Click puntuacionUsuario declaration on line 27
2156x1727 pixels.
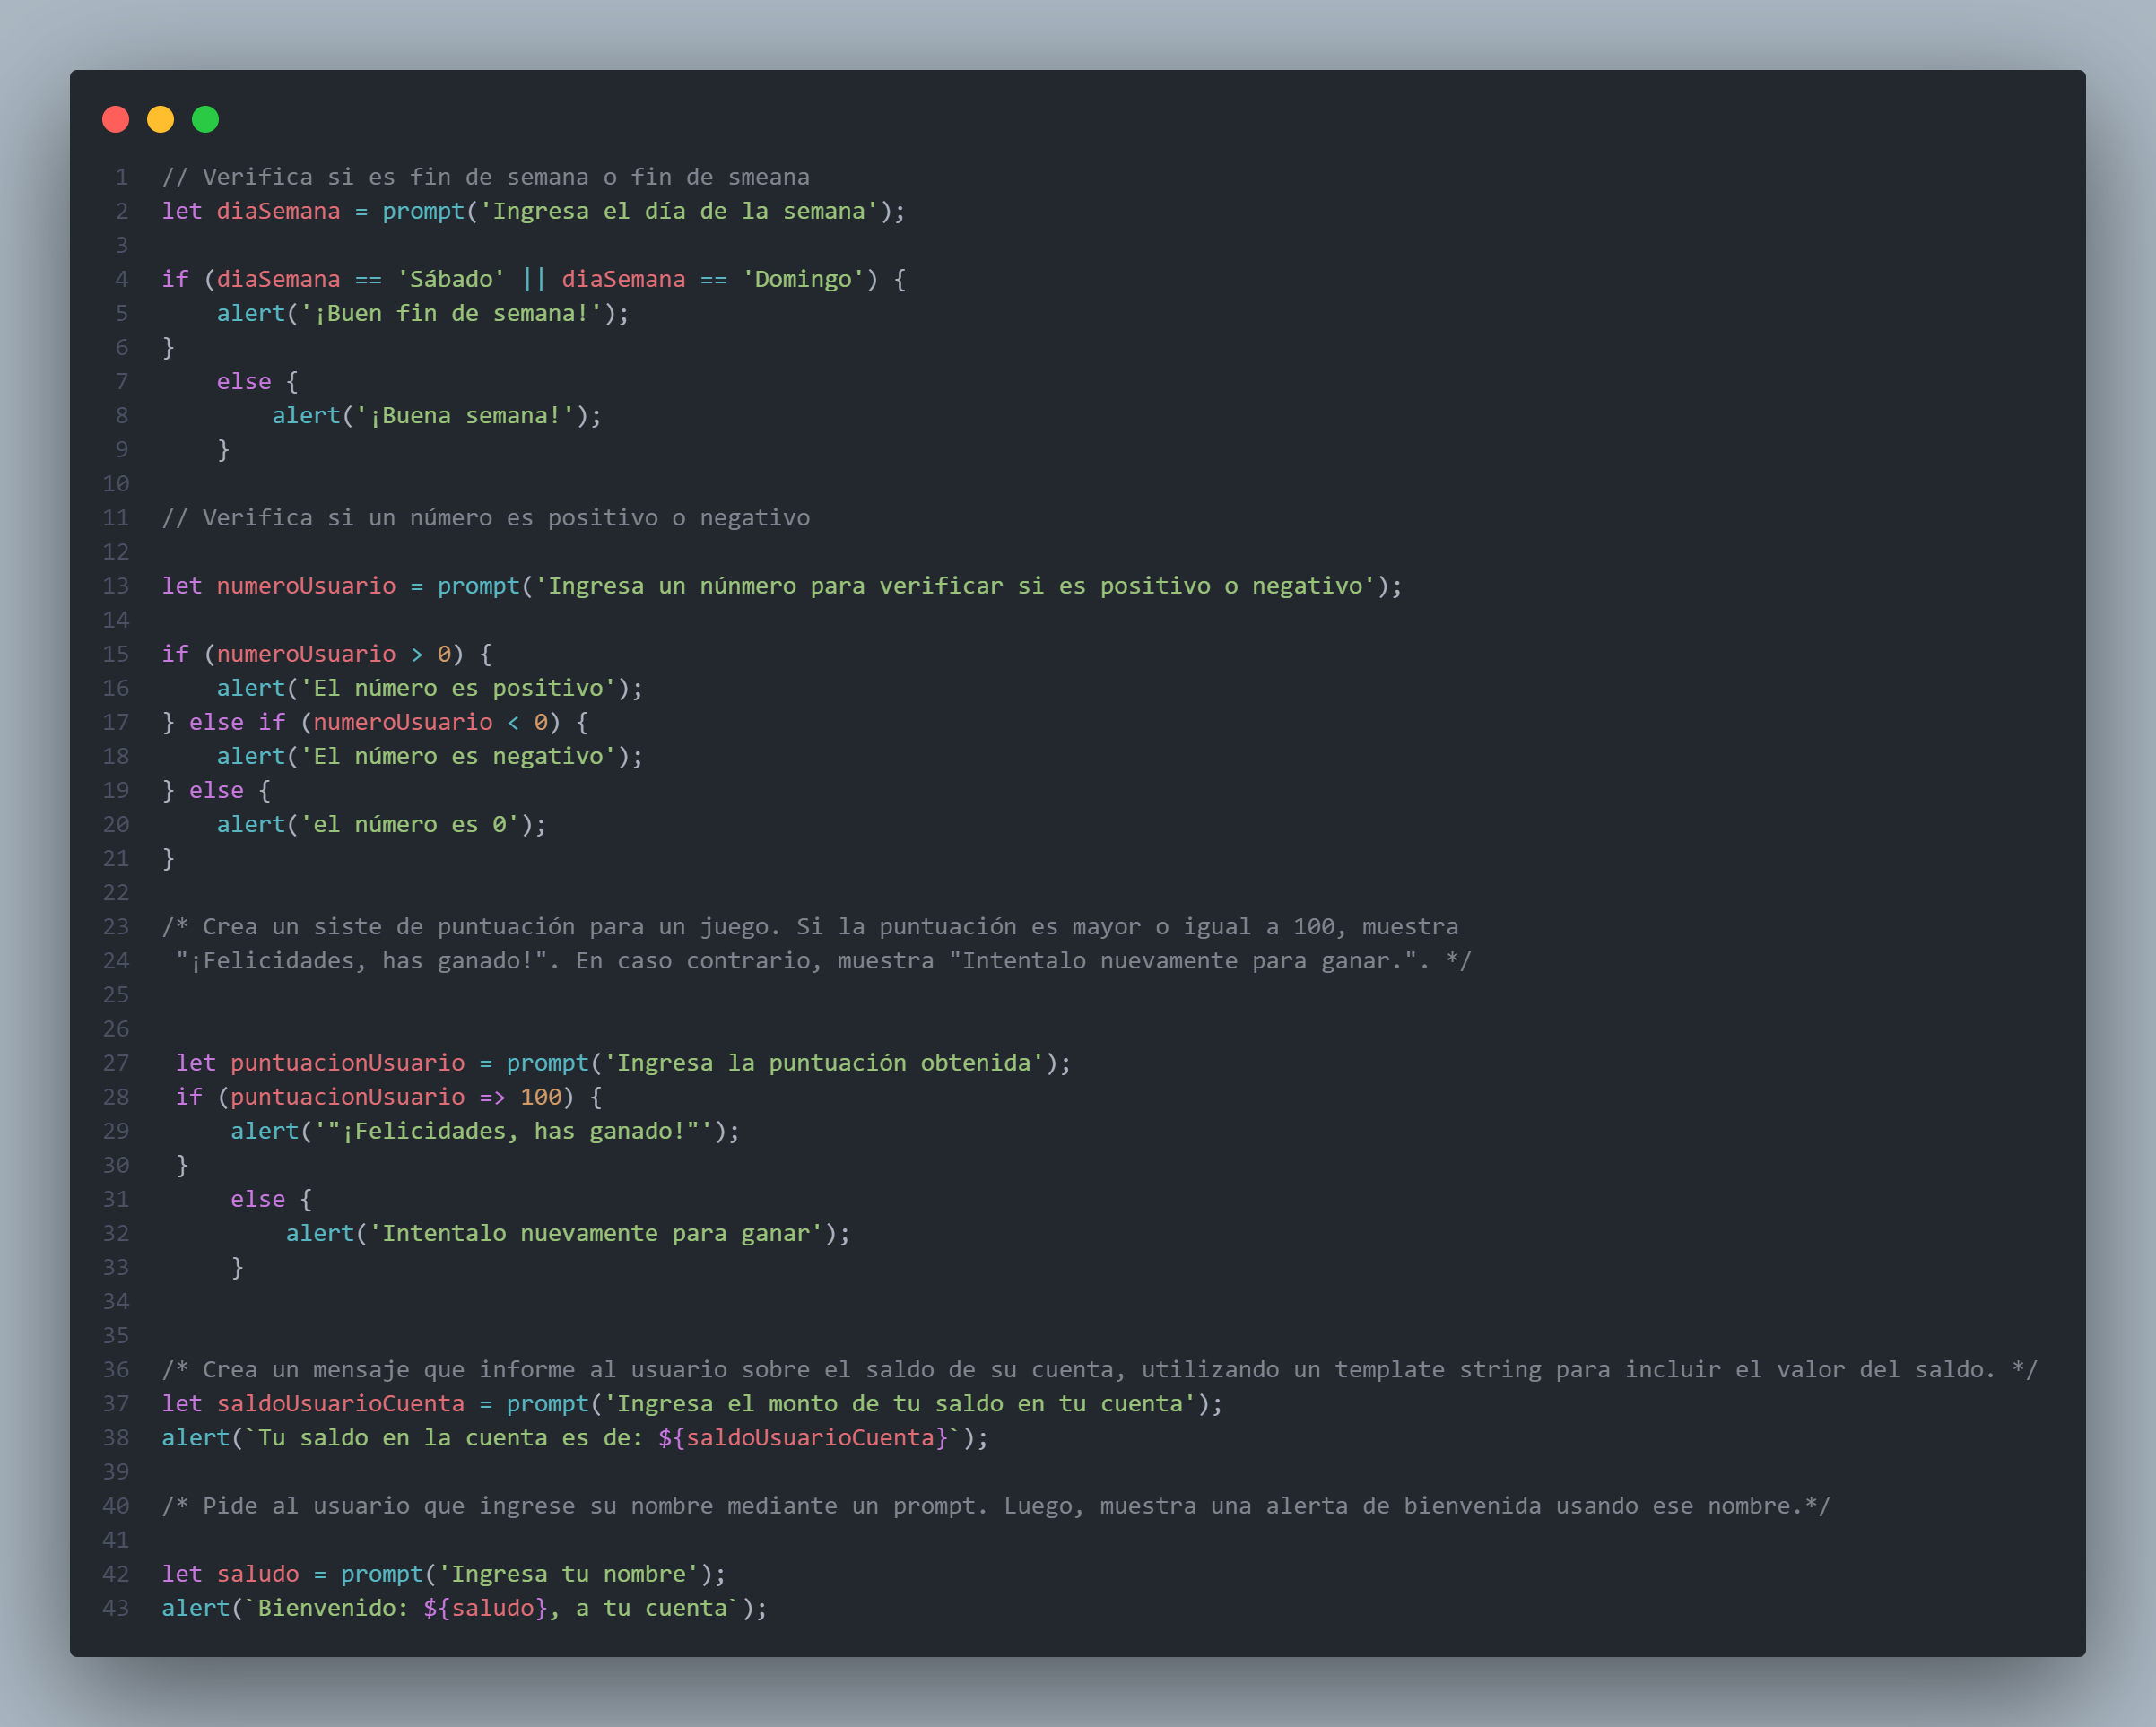347,1063
